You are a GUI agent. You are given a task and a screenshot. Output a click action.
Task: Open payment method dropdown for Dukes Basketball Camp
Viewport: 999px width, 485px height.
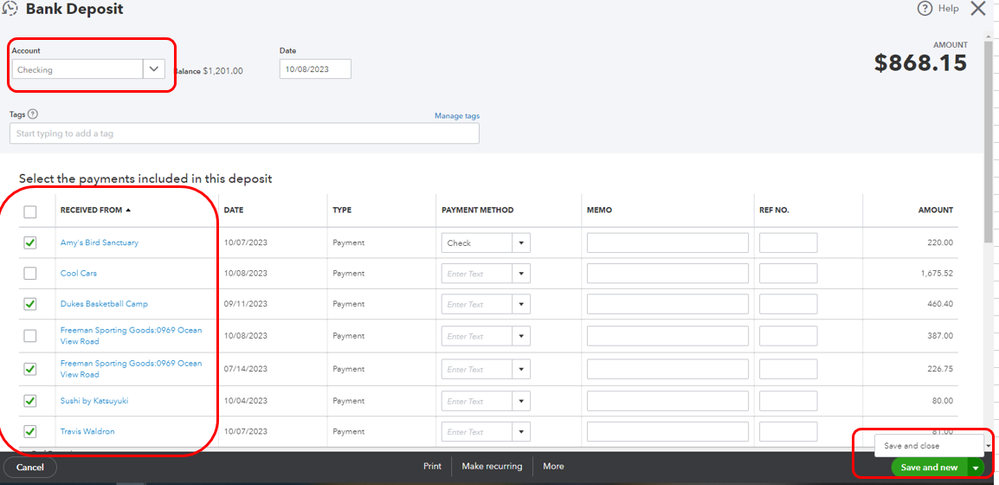point(521,305)
